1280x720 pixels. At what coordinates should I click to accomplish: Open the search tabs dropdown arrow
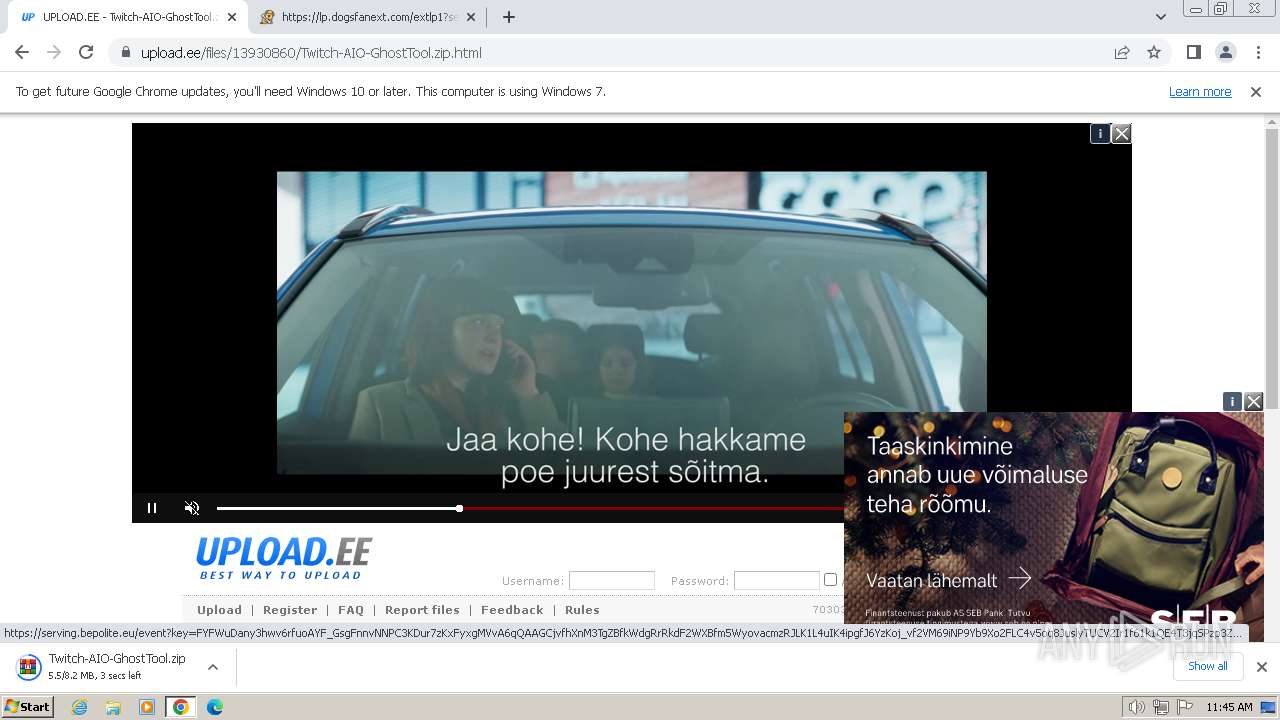click(x=1160, y=16)
